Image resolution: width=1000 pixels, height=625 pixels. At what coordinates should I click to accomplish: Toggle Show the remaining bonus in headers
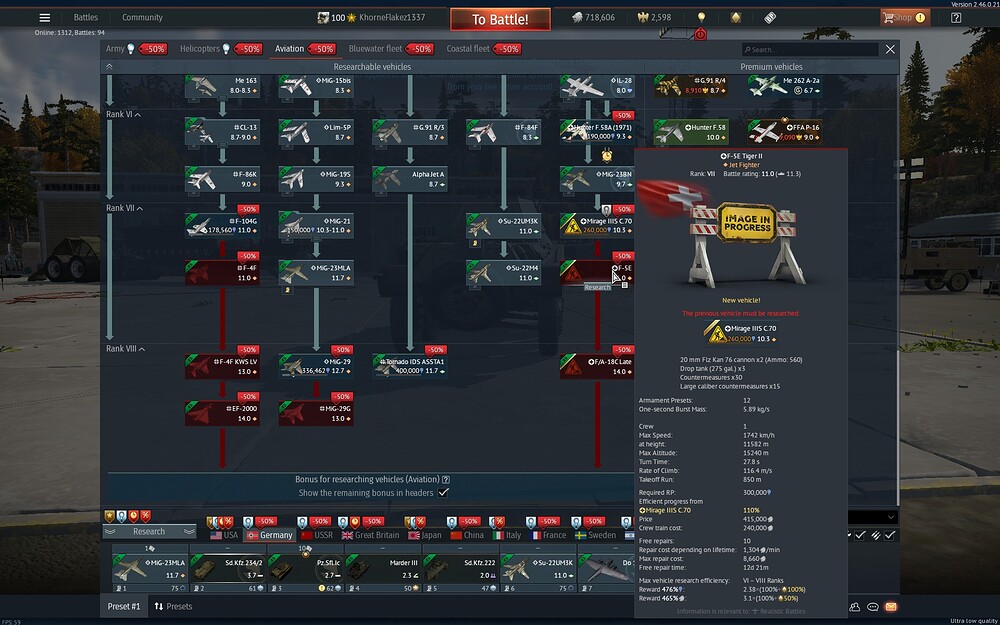pos(443,493)
